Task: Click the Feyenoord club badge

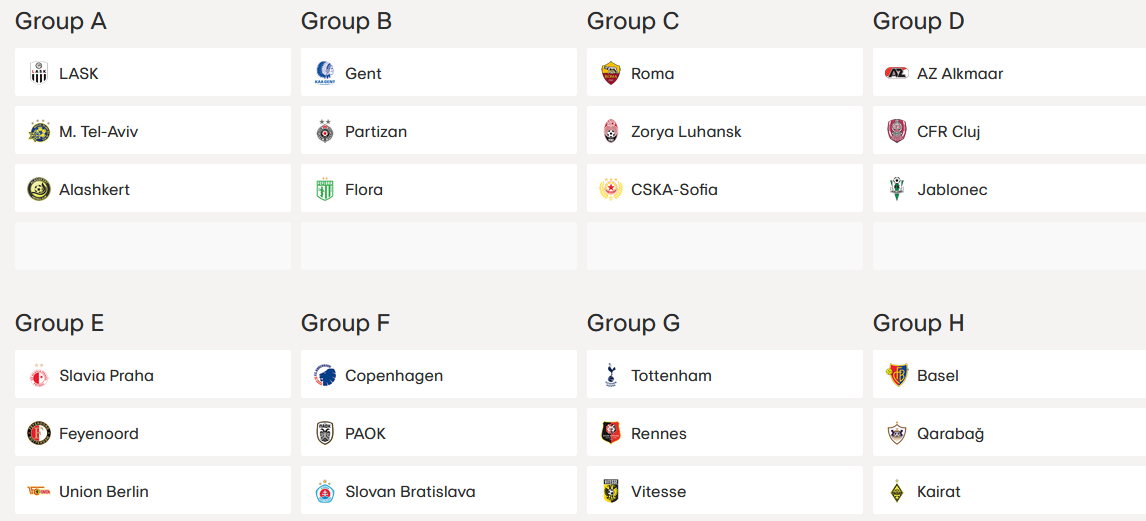Action: point(39,433)
